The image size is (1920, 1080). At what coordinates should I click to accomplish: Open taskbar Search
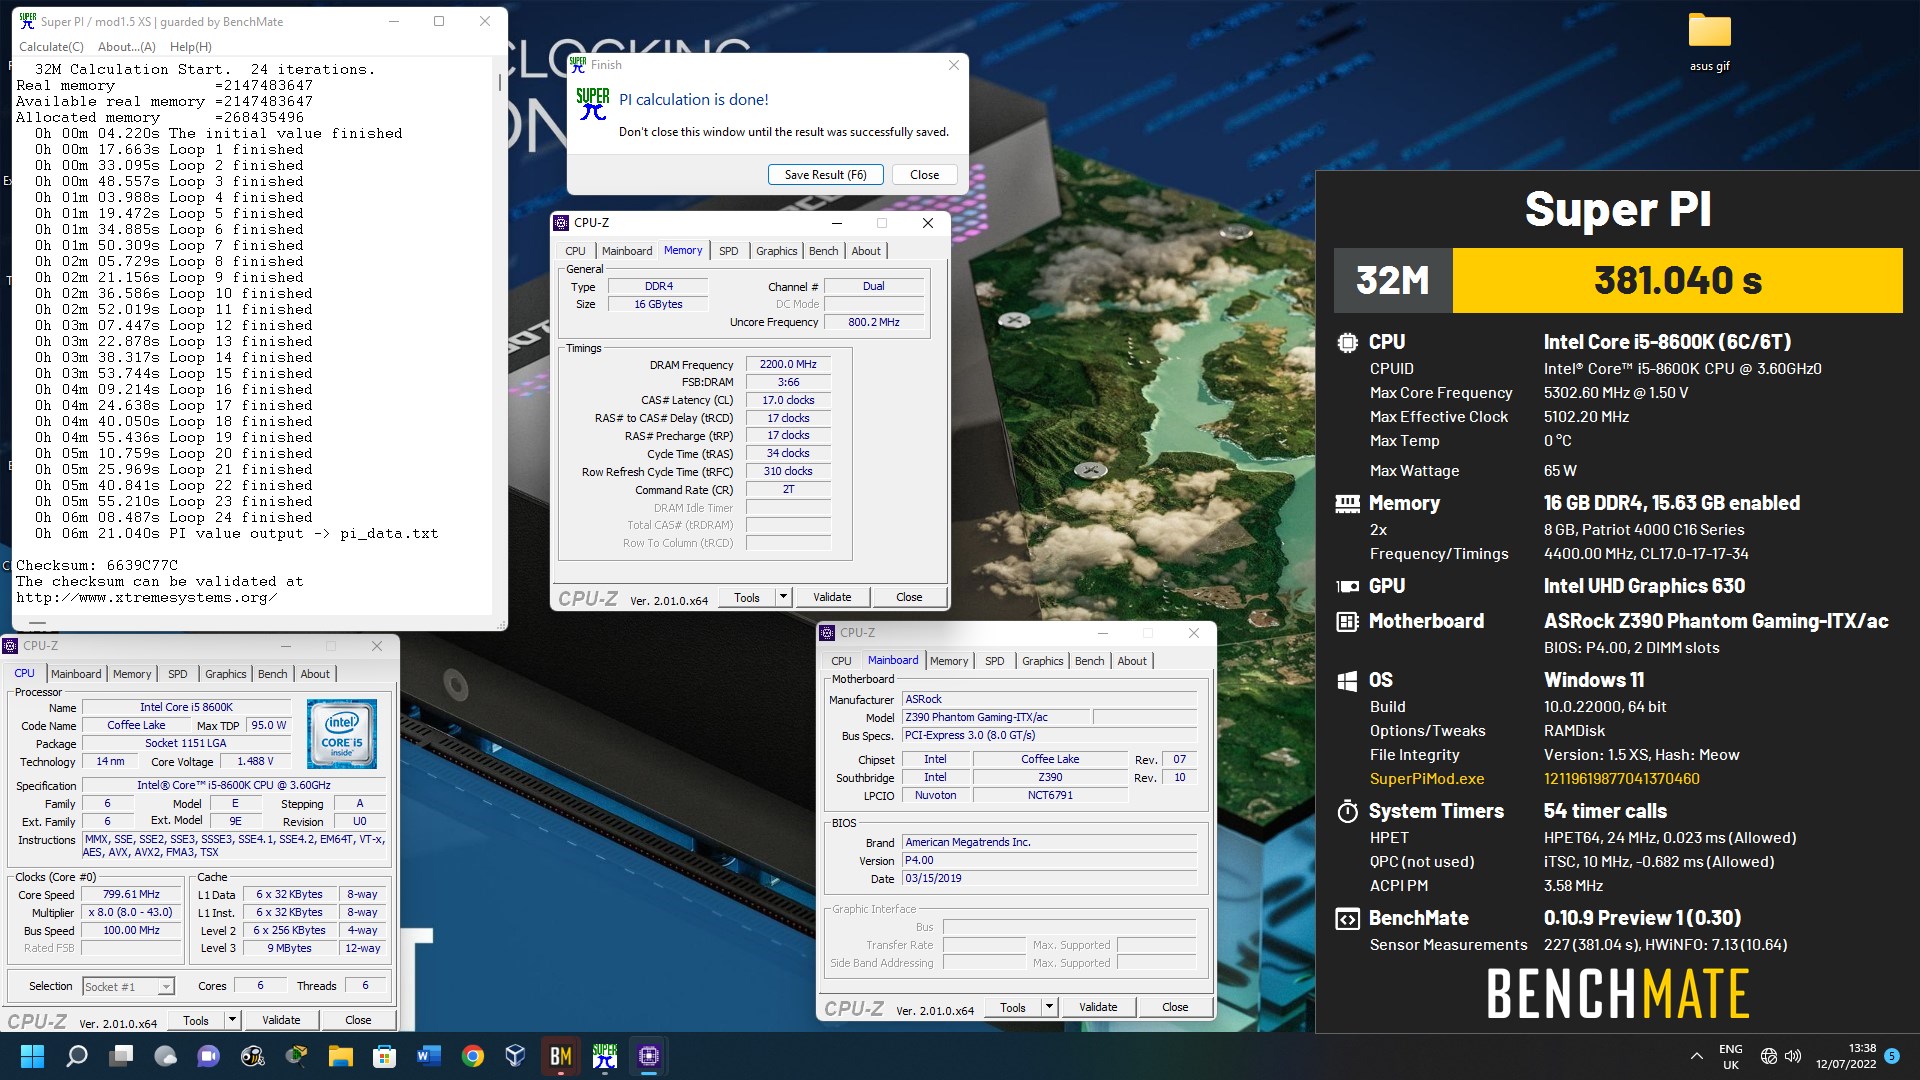[x=76, y=1056]
